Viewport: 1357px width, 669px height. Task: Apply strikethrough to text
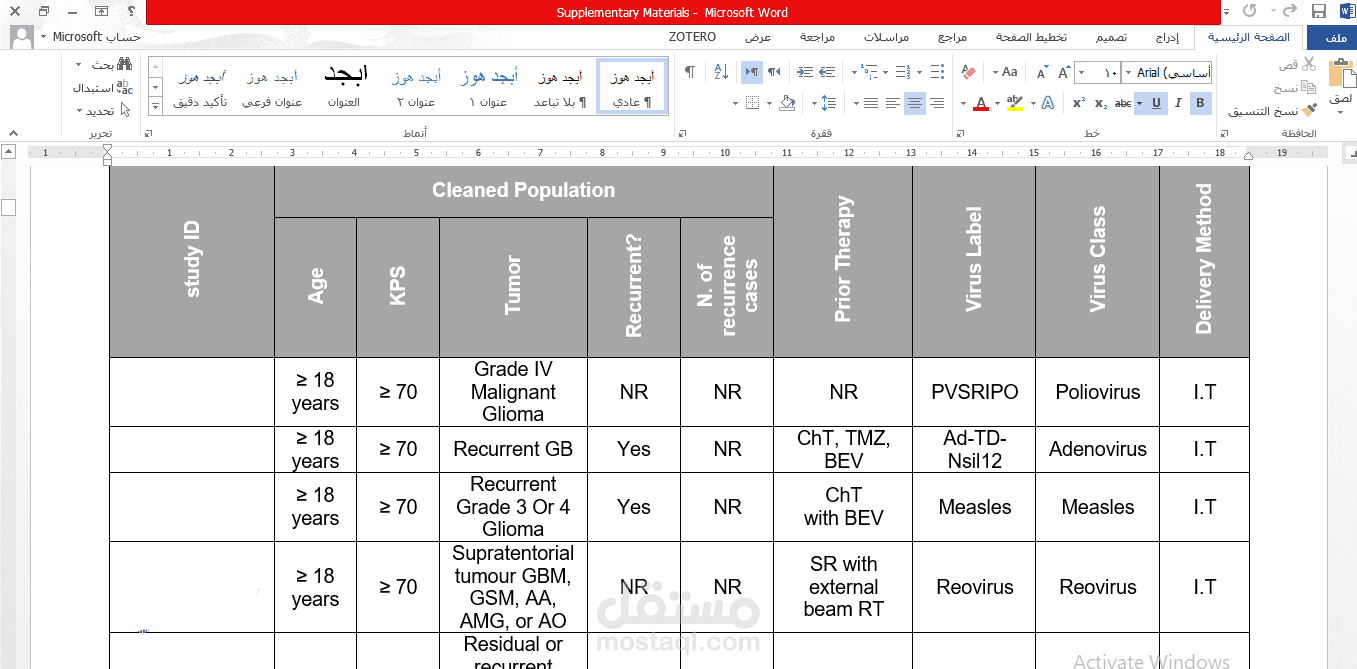tap(1123, 103)
